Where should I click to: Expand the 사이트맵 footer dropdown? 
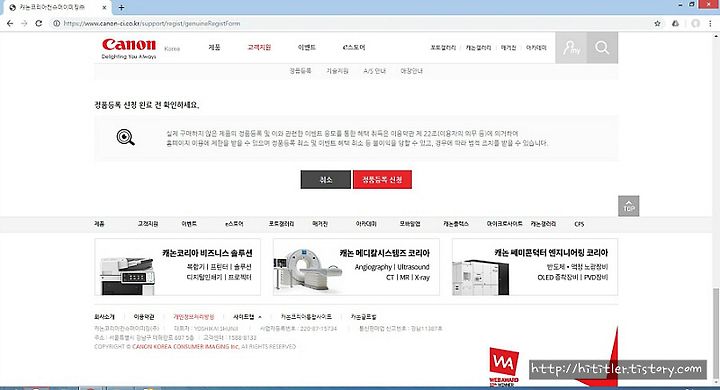point(248,317)
